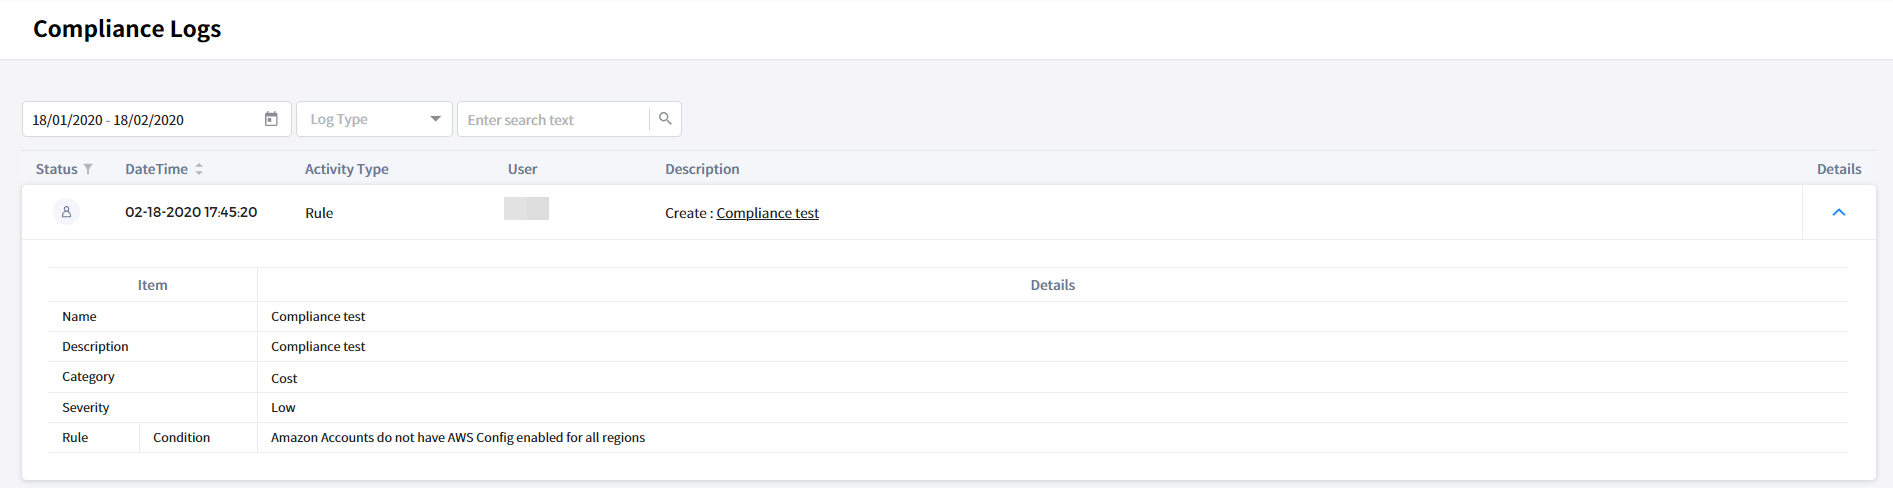Select the 02-18-2020 17:45:20 timestamp cell
This screenshot has height=488, width=1893.
pos(191,212)
